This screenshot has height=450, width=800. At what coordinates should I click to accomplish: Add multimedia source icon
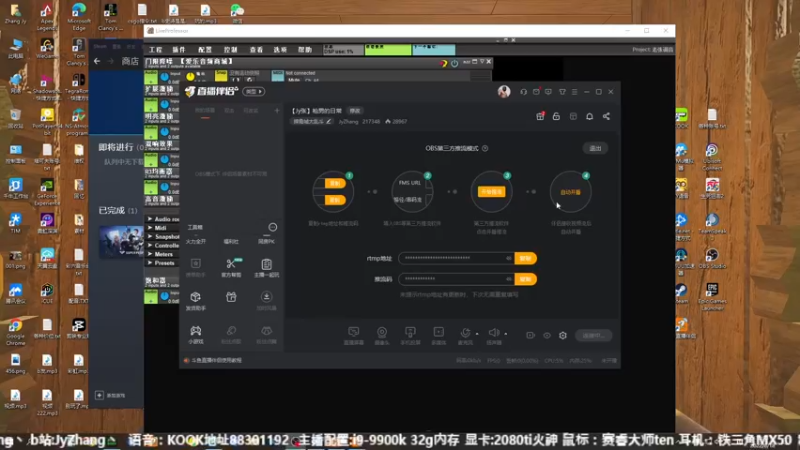tap(439, 332)
